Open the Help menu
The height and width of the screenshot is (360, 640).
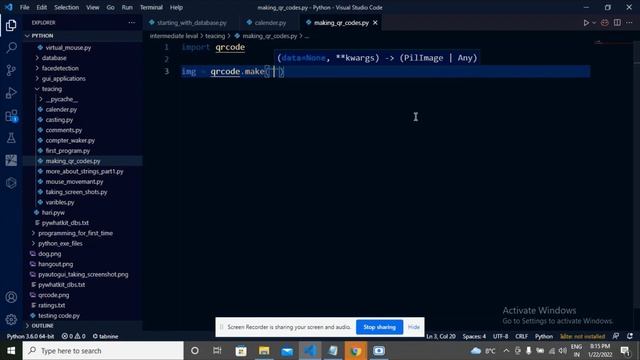pos(176,7)
